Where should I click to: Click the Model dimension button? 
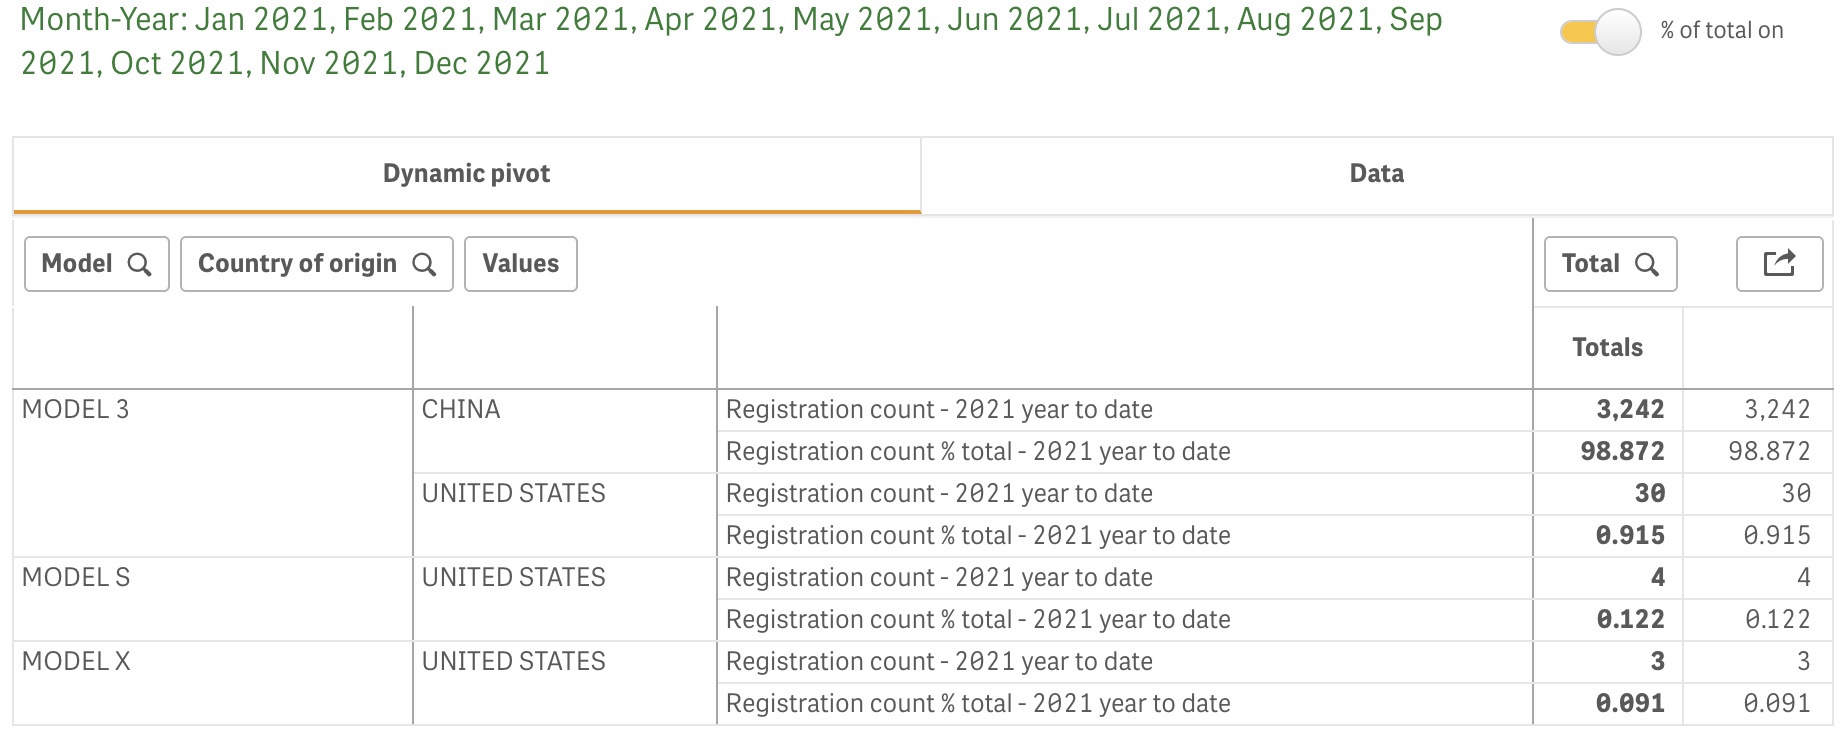(97, 264)
